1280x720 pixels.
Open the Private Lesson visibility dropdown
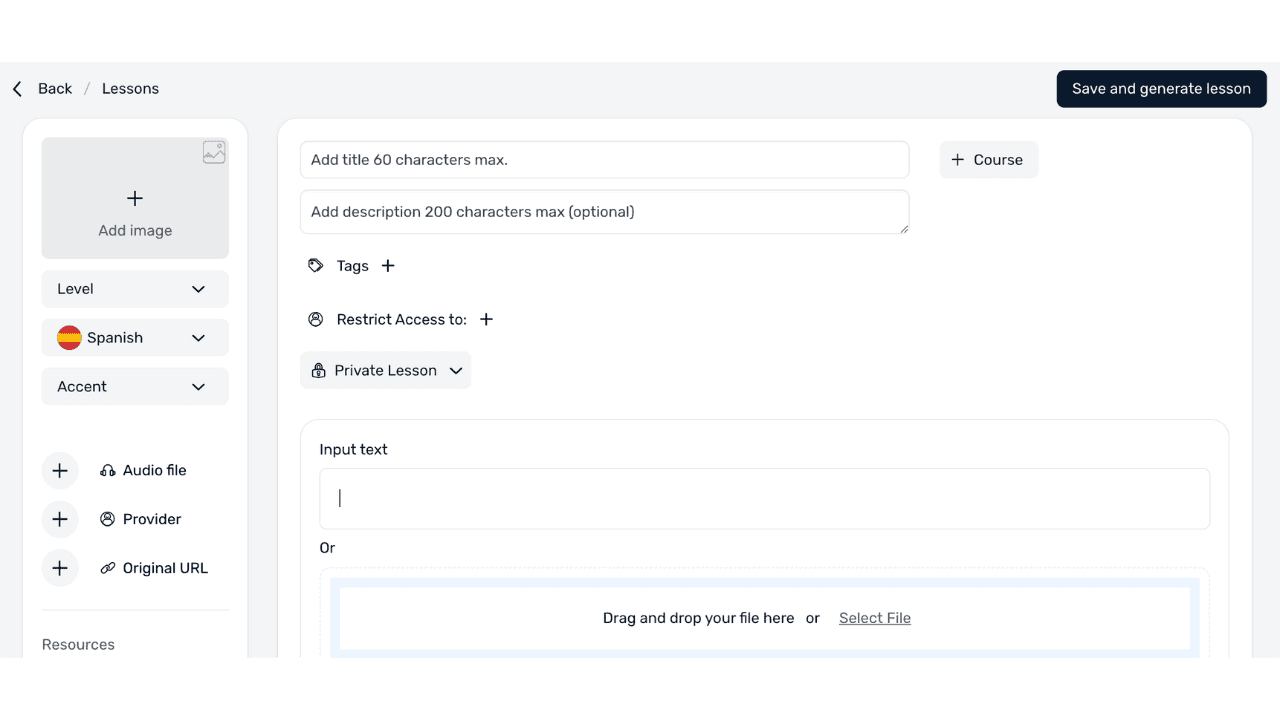[x=385, y=371]
